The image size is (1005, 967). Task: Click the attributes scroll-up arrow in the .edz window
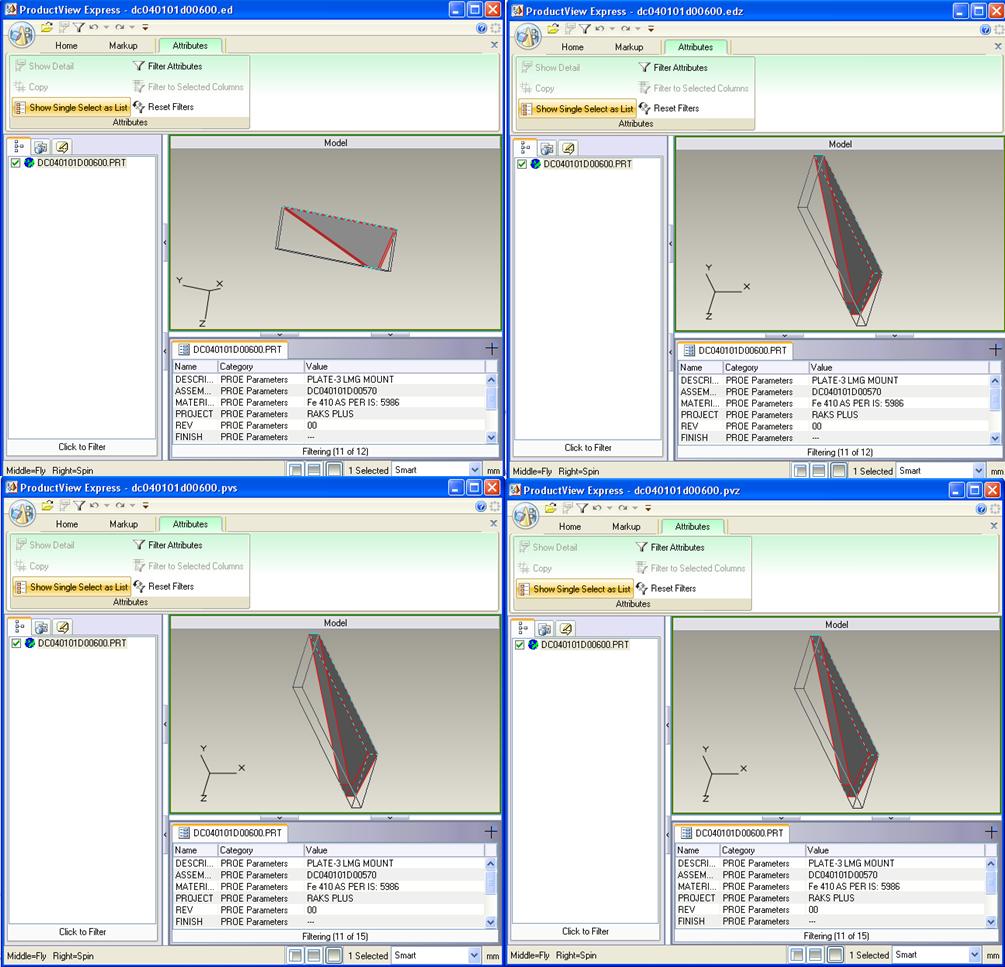(x=995, y=381)
